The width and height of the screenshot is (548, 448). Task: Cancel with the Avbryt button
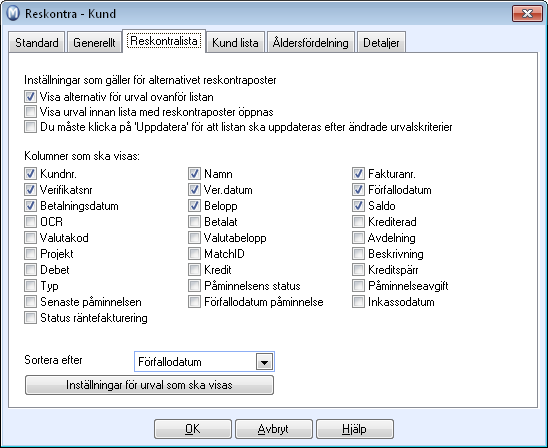click(274, 429)
